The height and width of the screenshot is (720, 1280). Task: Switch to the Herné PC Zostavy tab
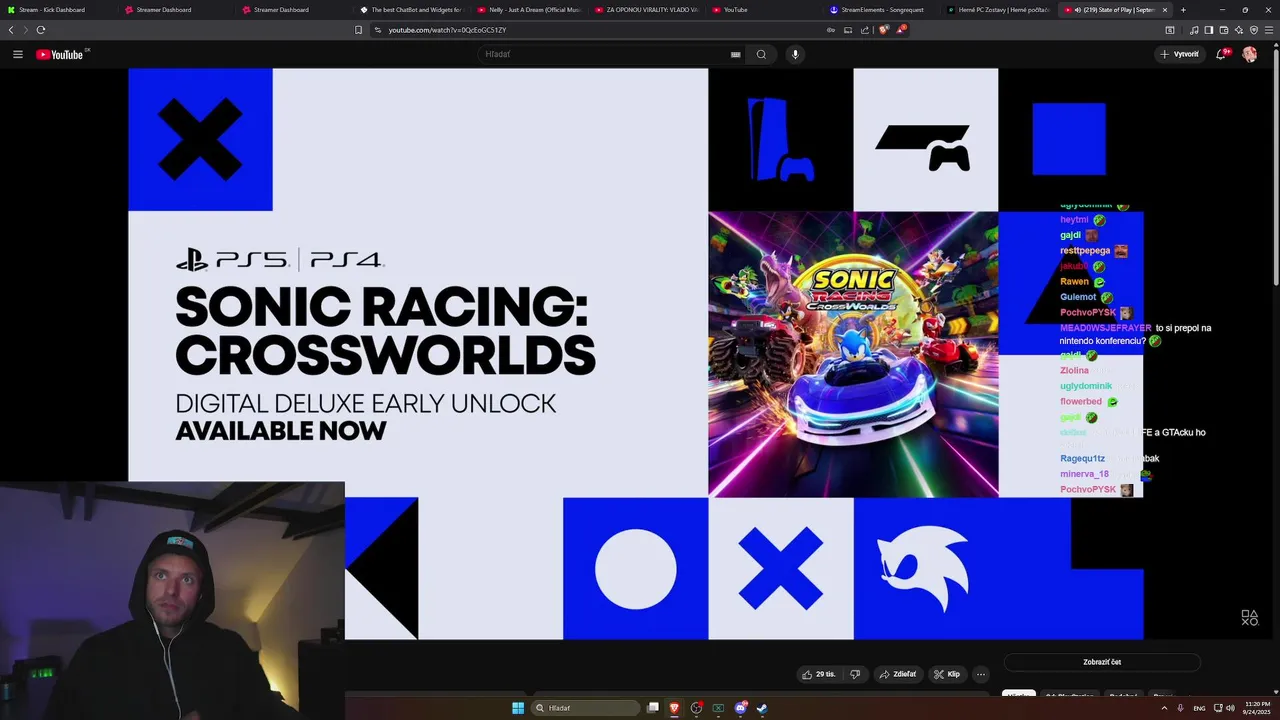(1000, 10)
